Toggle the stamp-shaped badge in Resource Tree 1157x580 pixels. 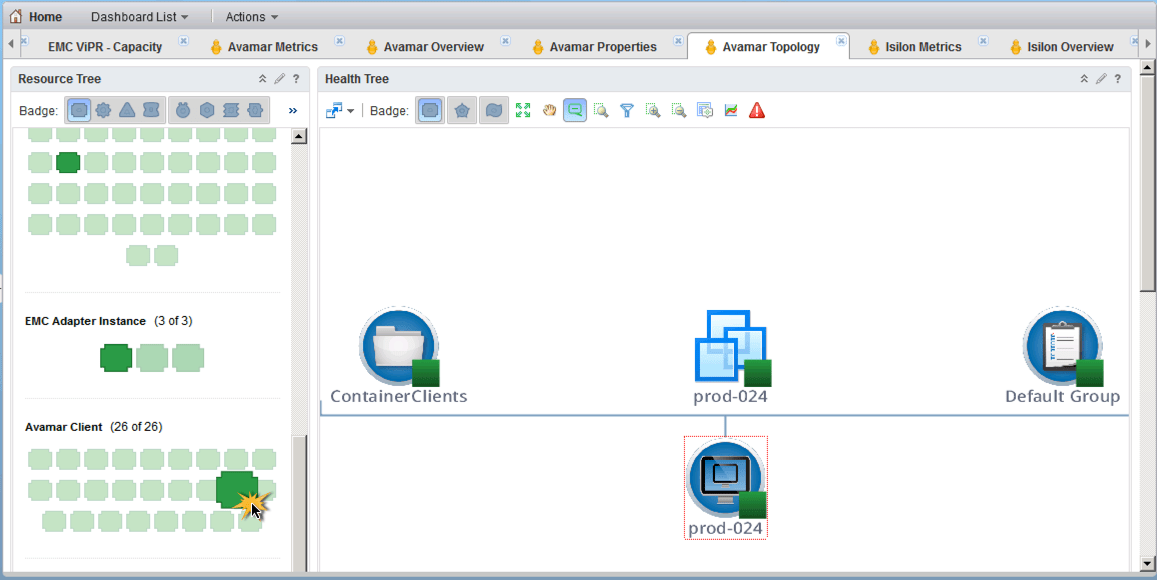click(231, 110)
